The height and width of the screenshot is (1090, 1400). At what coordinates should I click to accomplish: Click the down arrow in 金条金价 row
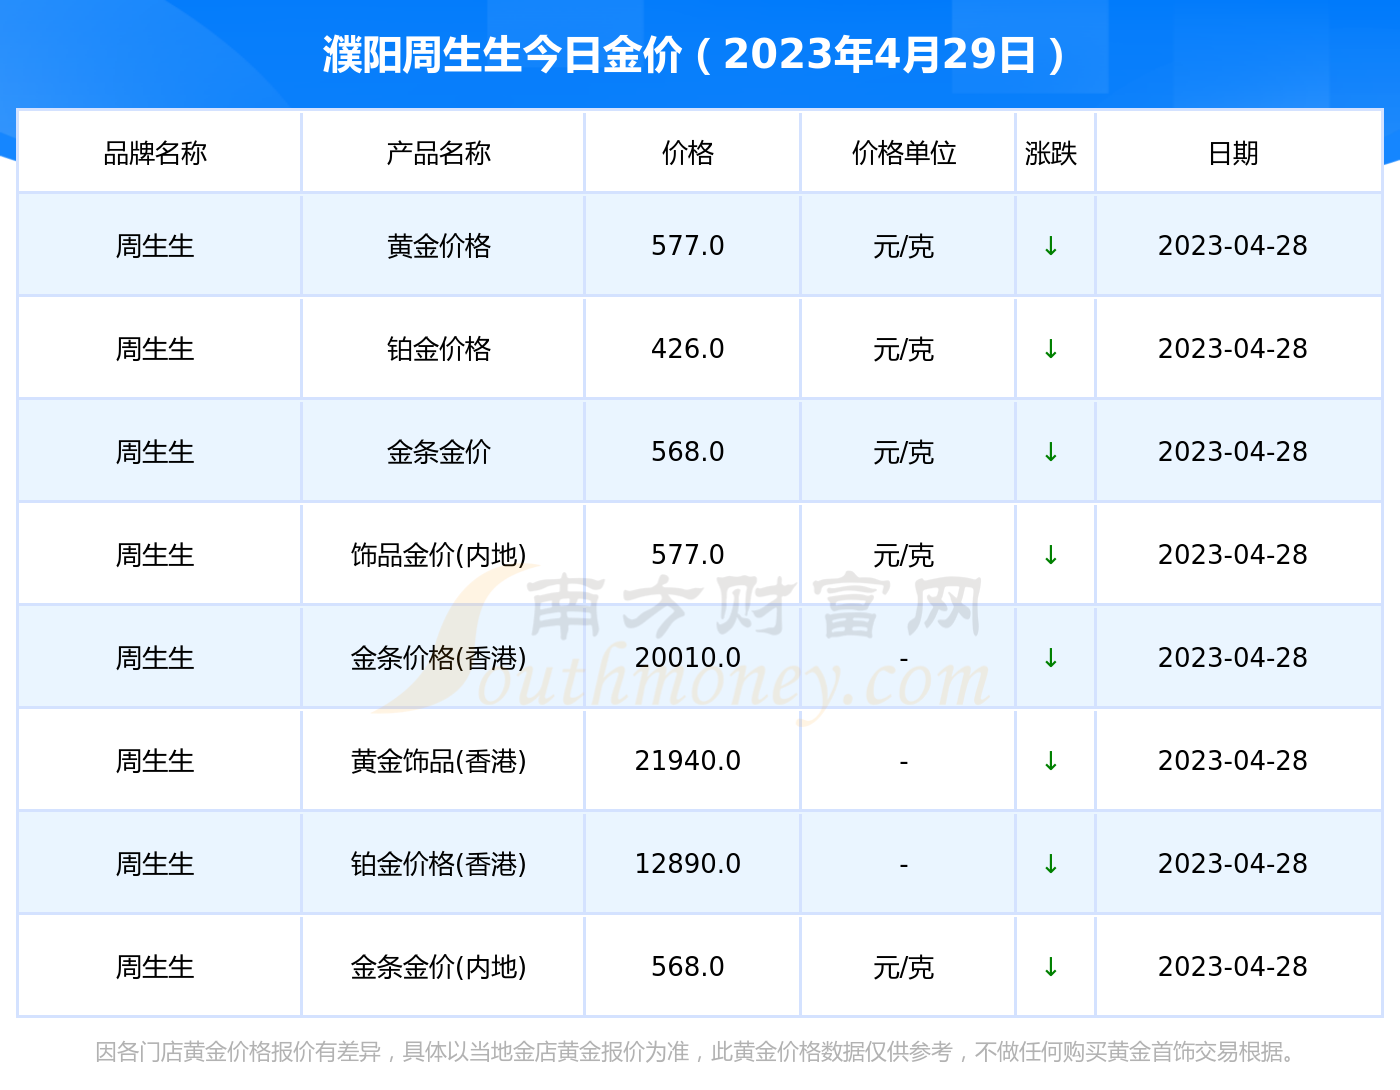(1050, 452)
